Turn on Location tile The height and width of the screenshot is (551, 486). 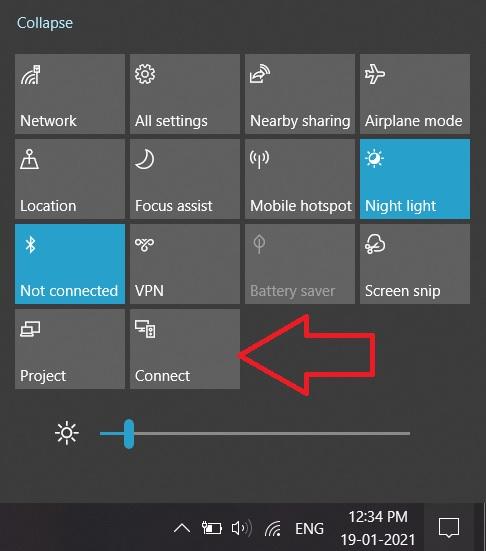[x=70, y=179]
